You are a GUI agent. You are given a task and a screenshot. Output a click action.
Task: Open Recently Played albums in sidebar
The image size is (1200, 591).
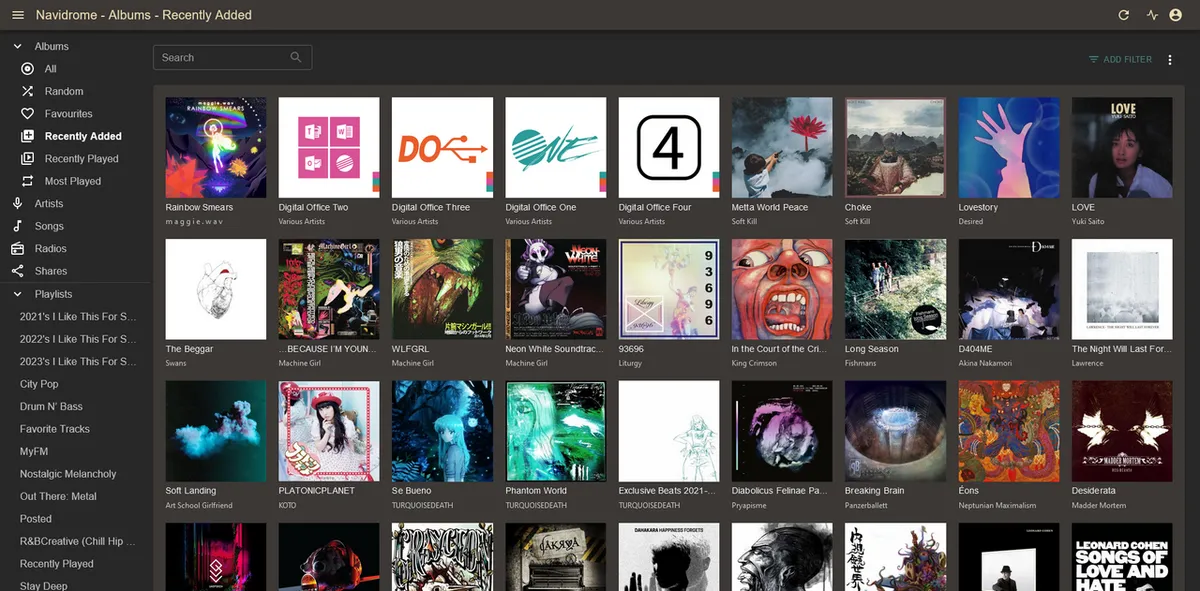[81, 159]
